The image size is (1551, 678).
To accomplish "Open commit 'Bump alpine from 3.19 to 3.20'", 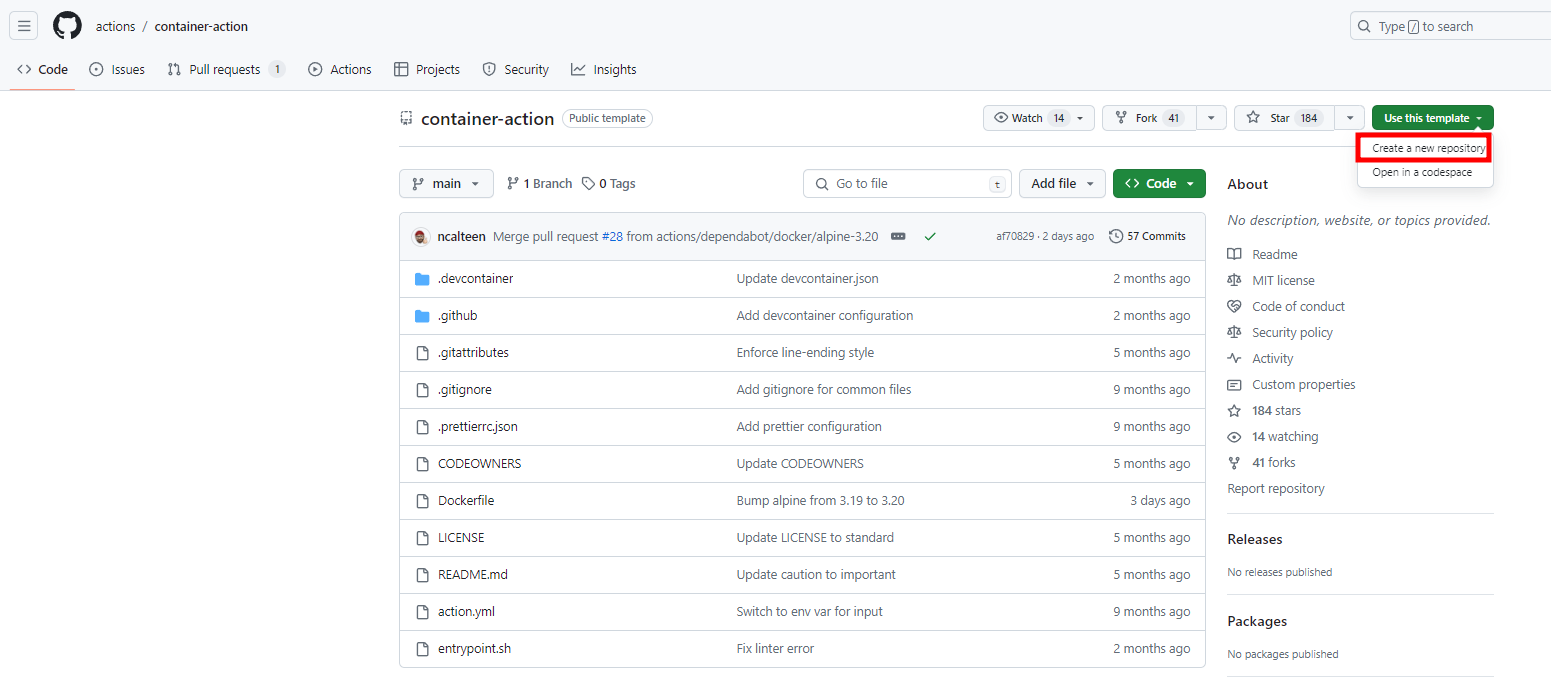I will coord(820,501).
